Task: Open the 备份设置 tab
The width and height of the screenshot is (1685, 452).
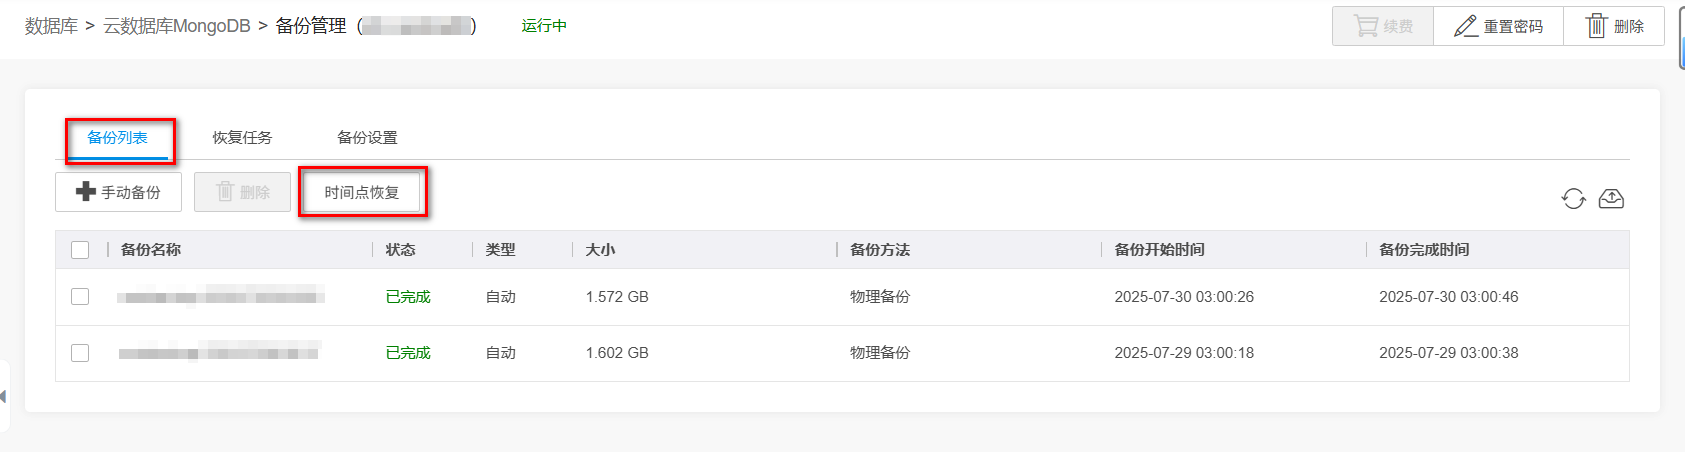Action: tap(367, 138)
